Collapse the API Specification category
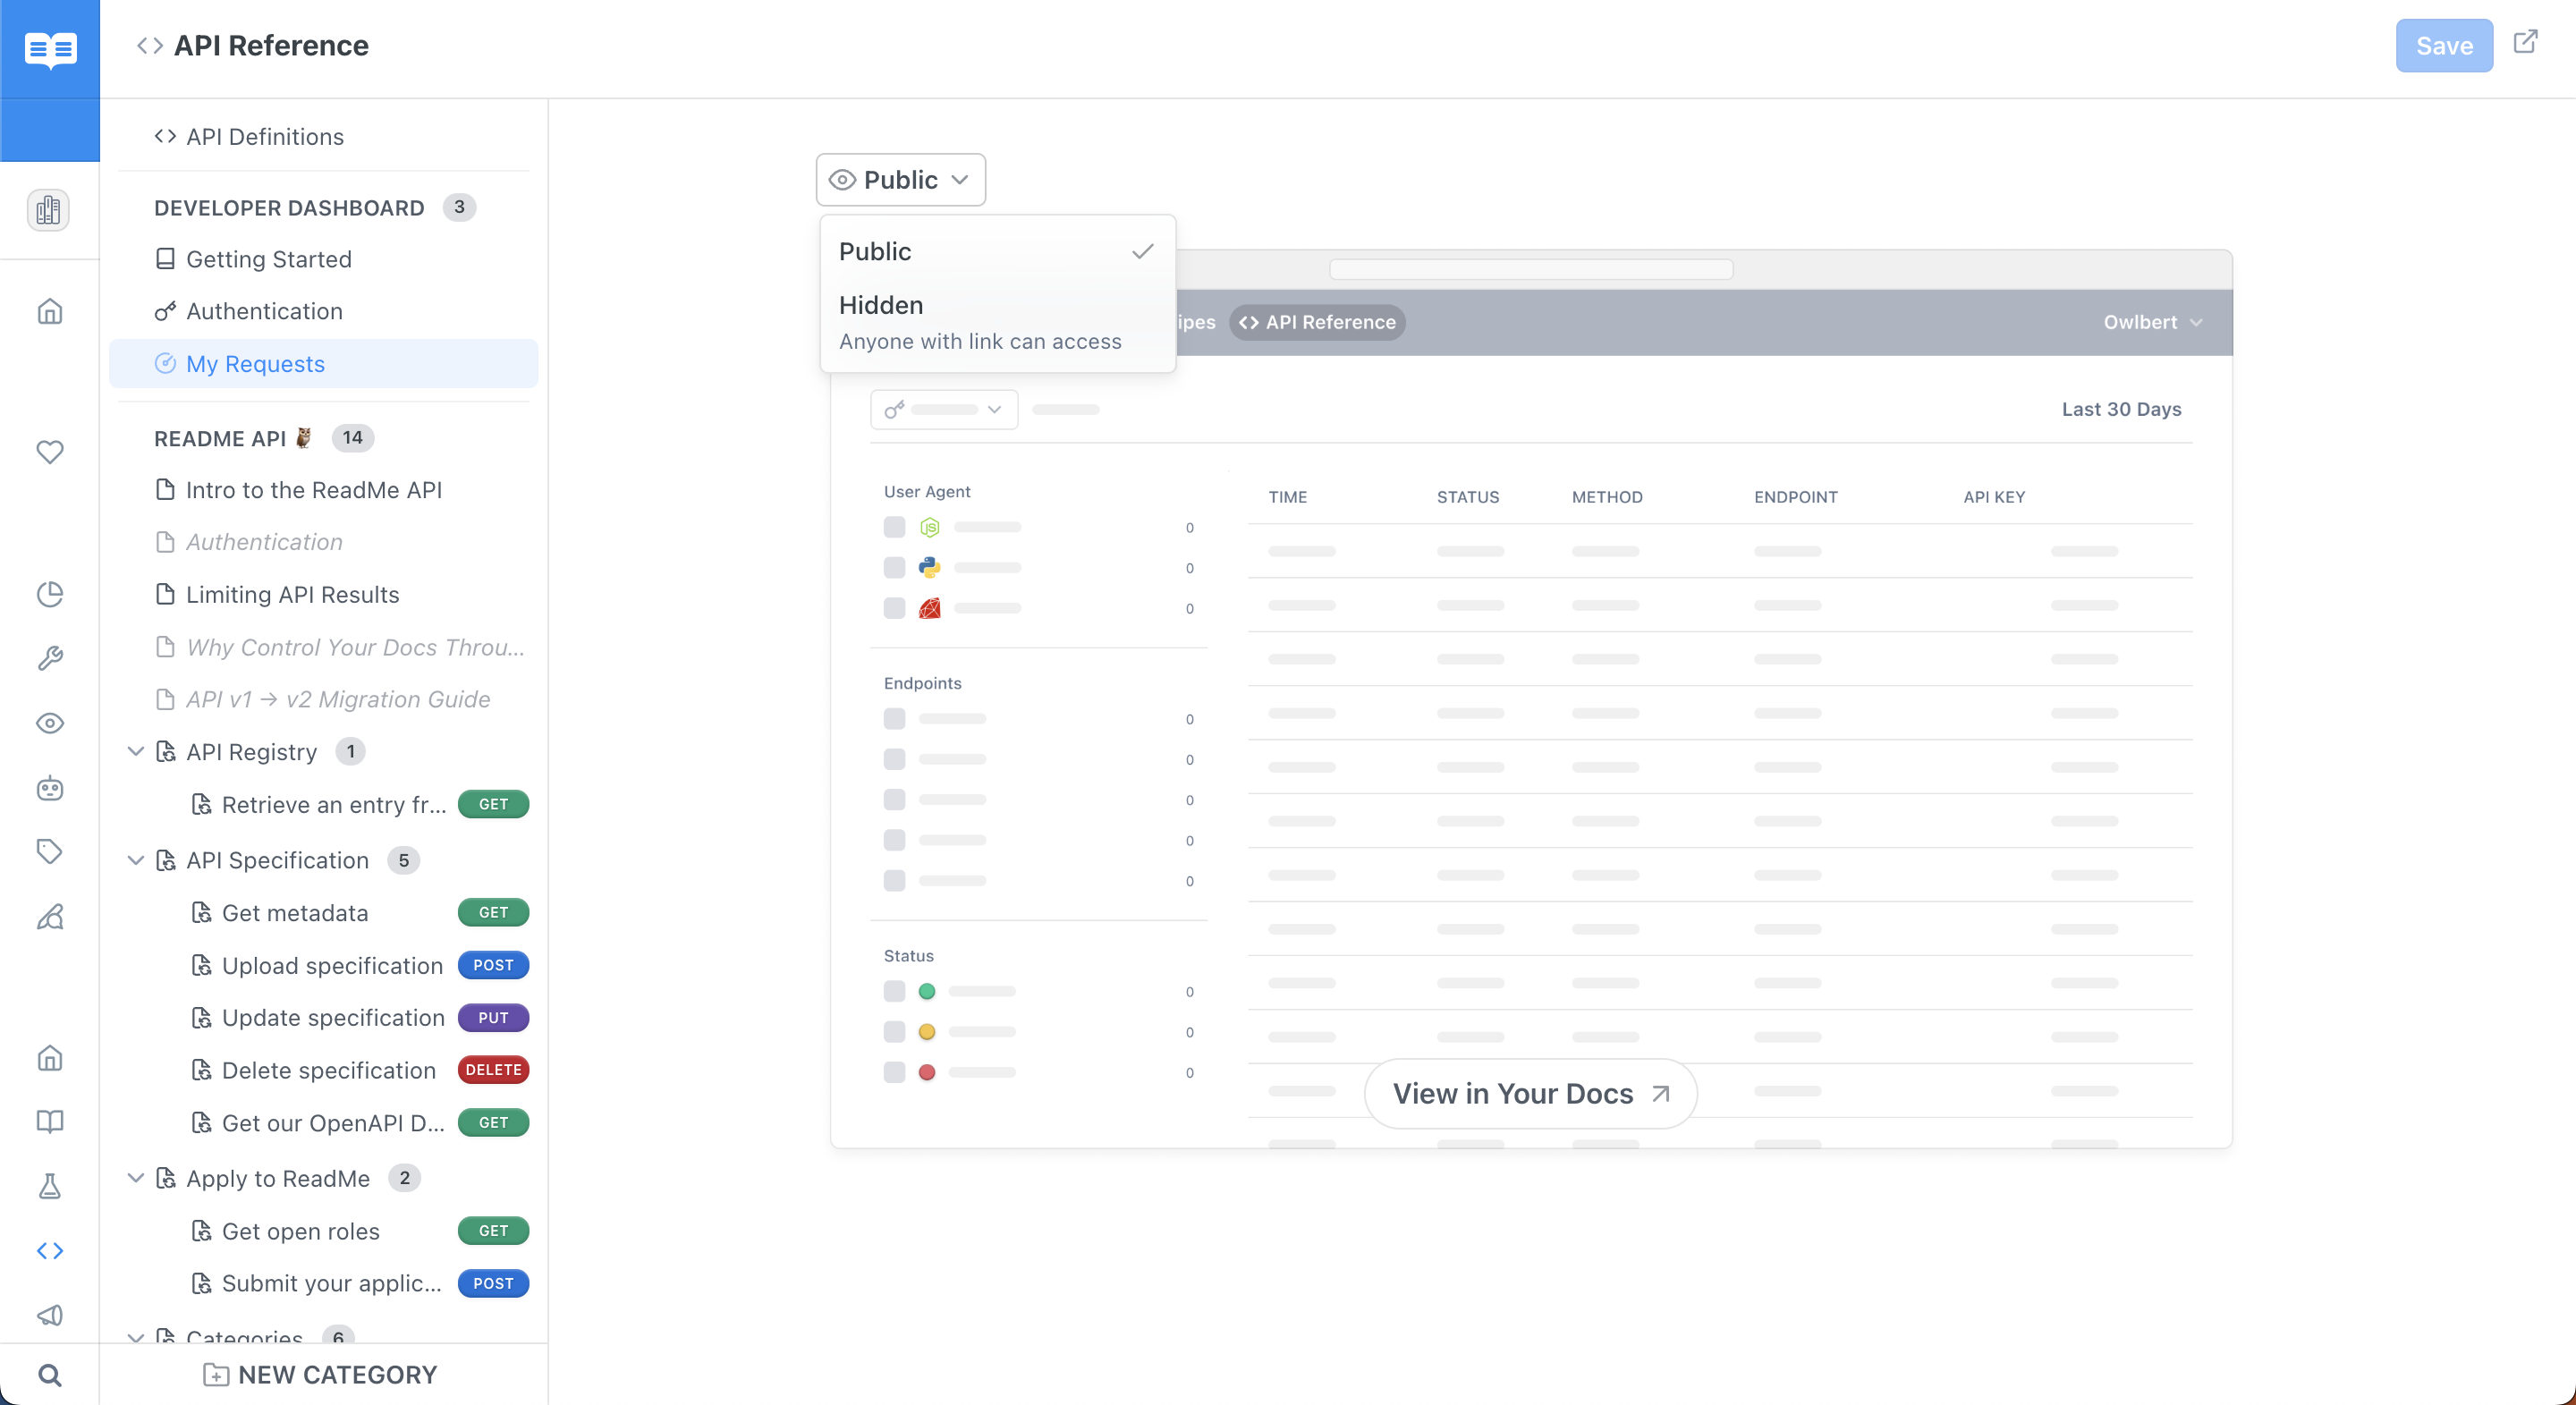2576x1405 pixels. tap(136, 860)
